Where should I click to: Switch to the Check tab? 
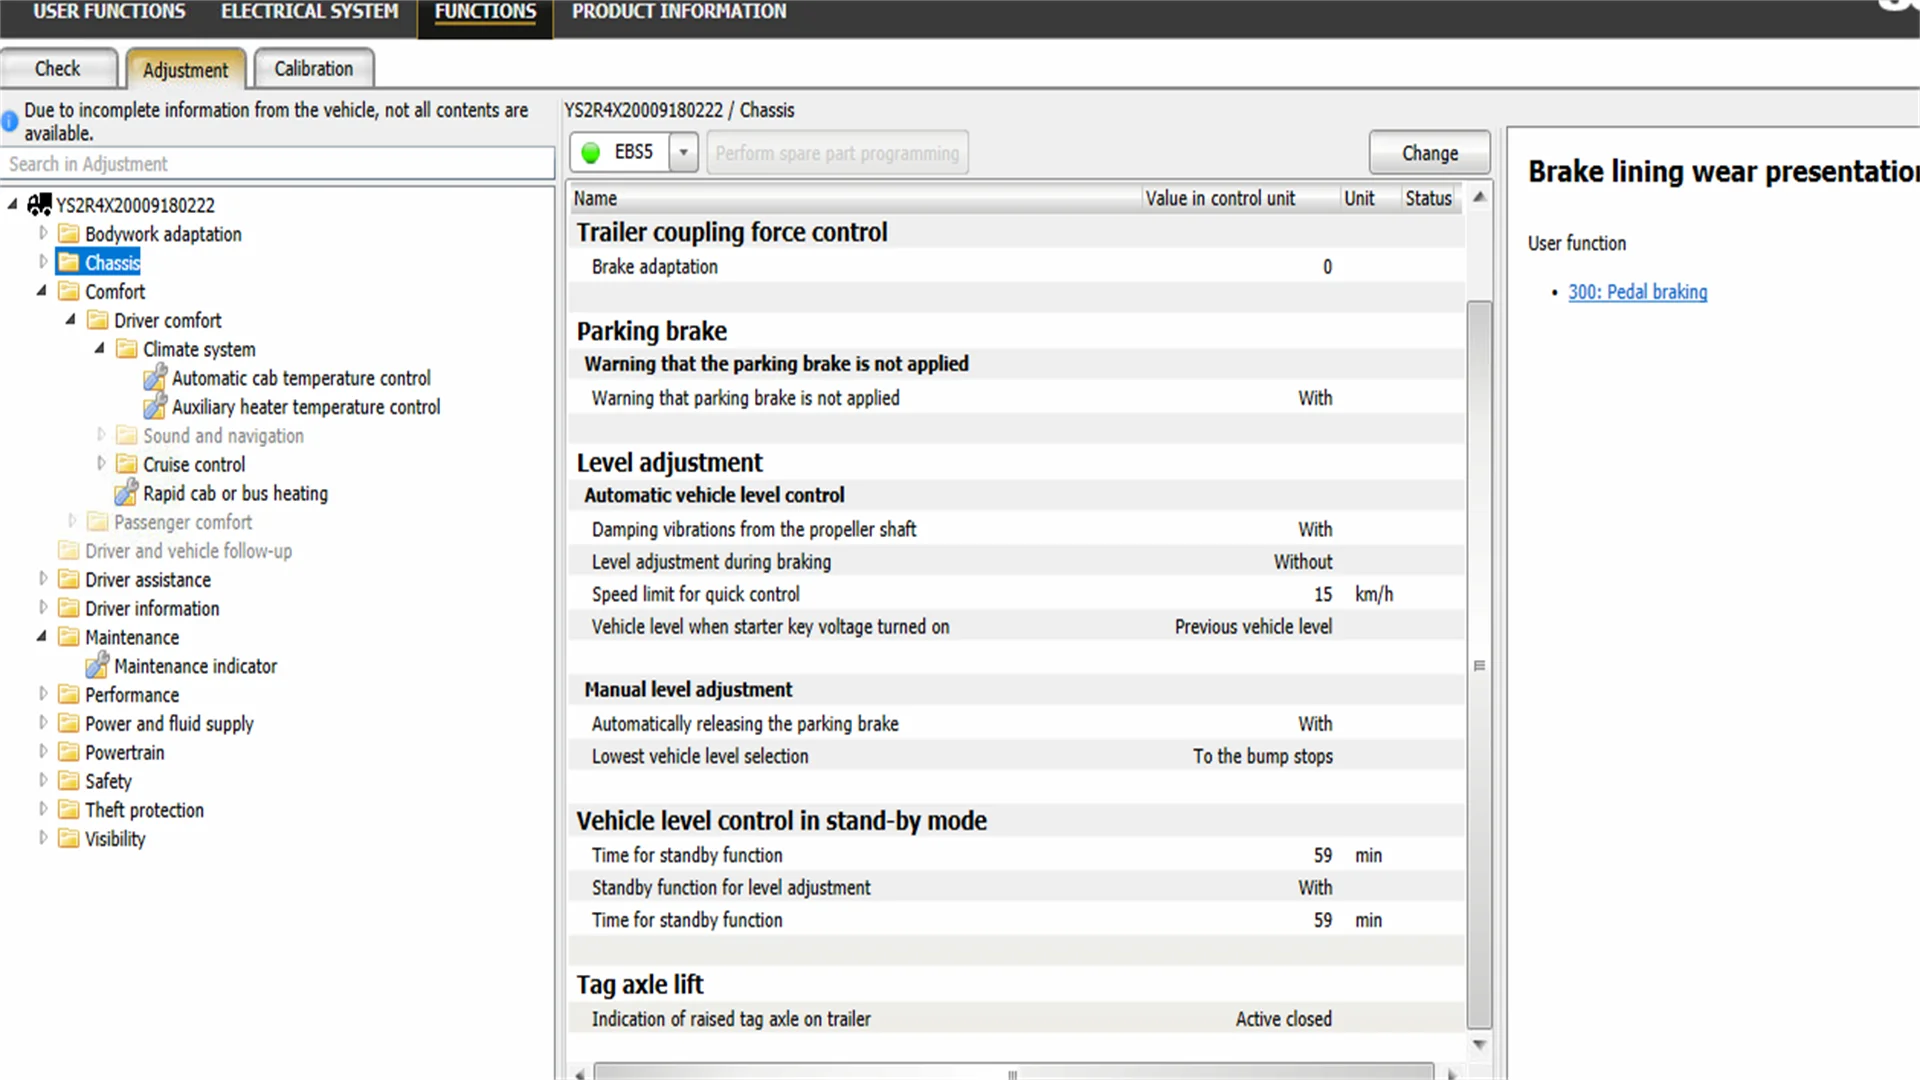(58, 69)
